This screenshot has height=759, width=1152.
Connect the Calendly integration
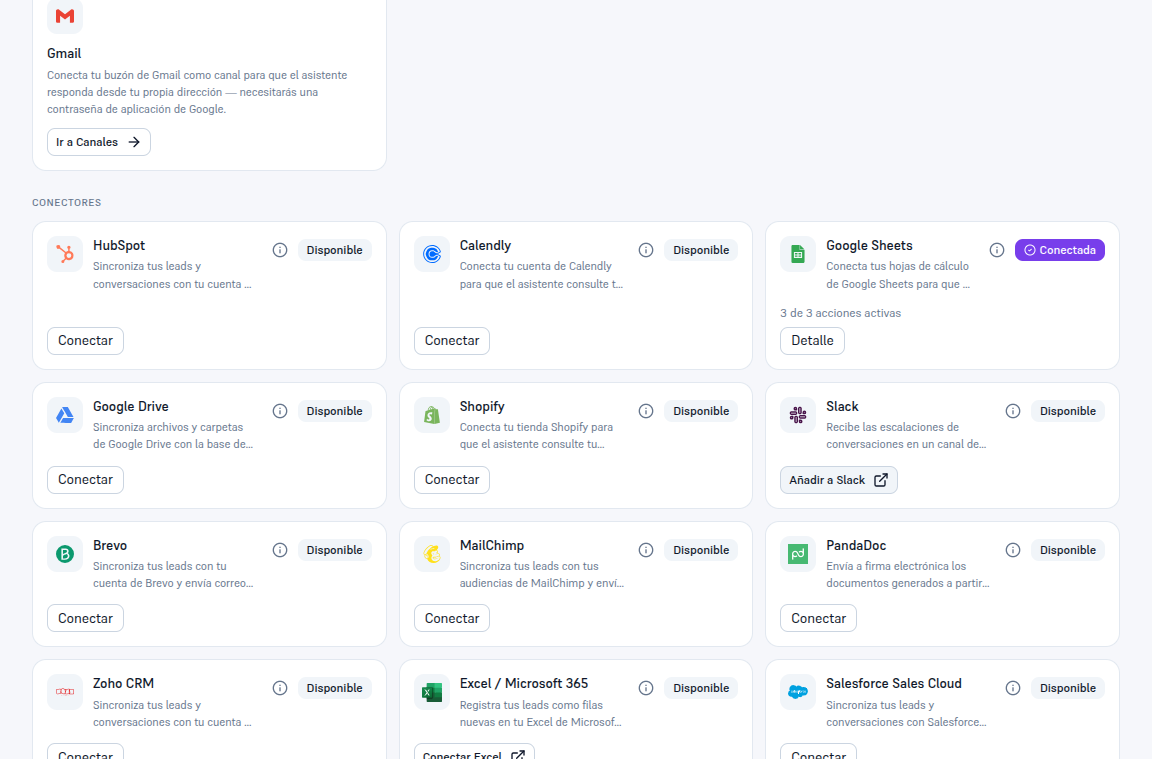[x=452, y=341]
